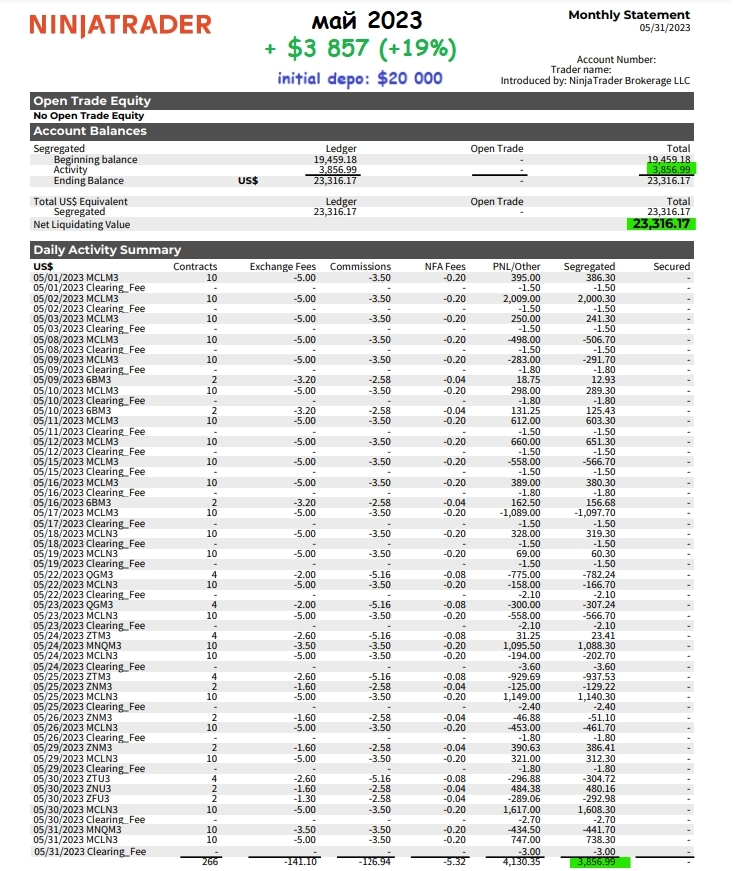739x871 pixels.
Task: Click highlighted Segregated grand total at table bottom
Action: coord(597,861)
